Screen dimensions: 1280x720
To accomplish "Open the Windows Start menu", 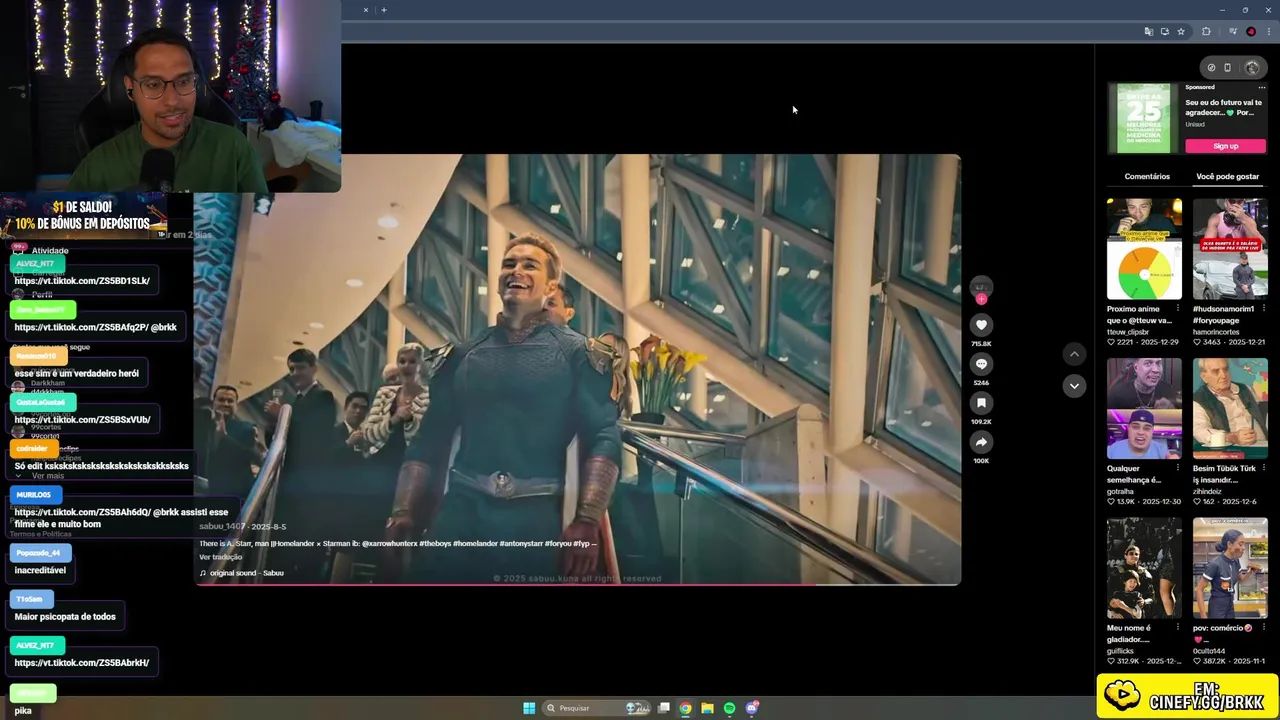I will [x=529, y=708].
